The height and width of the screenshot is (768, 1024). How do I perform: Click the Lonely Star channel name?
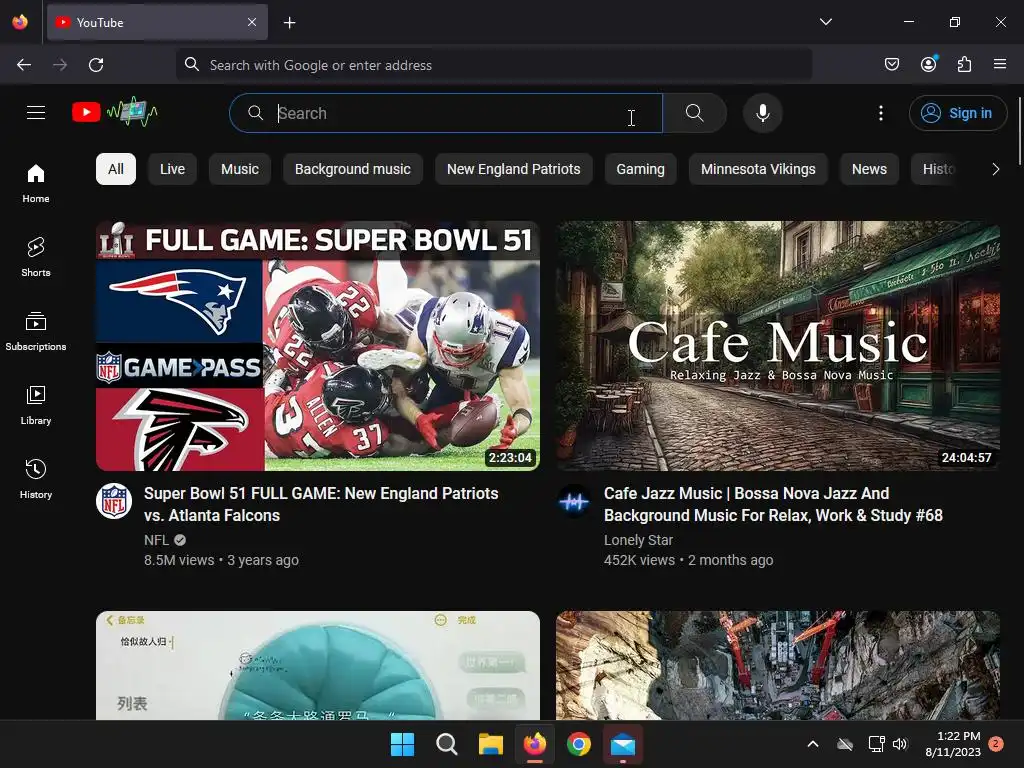[x=638, y=540]
